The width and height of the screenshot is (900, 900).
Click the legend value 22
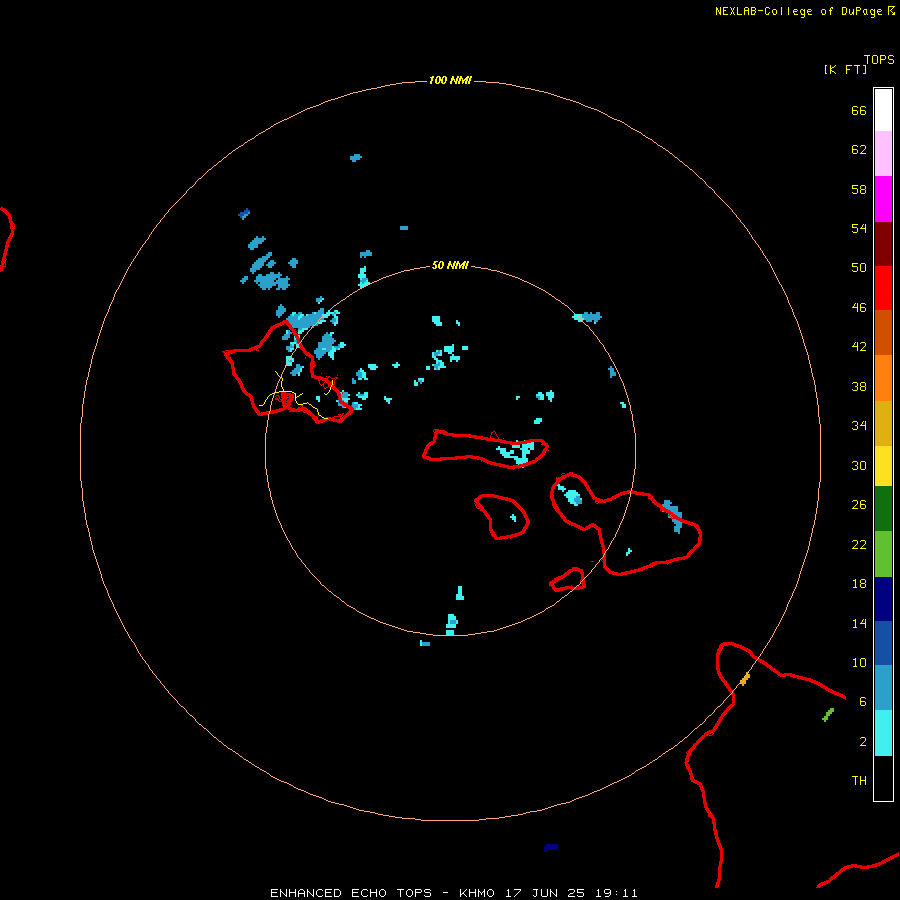[x=859, y=544]
